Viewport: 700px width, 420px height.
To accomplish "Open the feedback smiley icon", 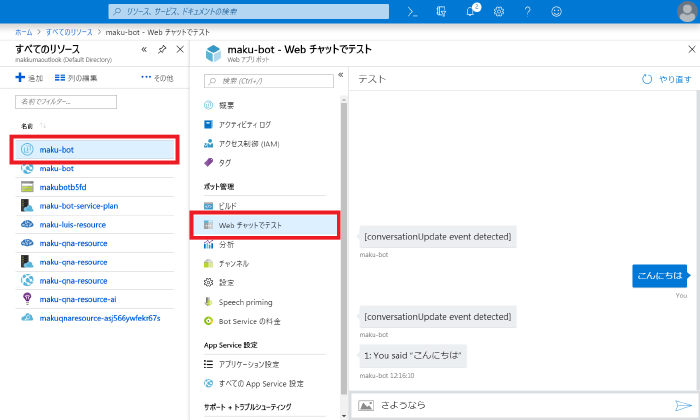I will 556,11.
